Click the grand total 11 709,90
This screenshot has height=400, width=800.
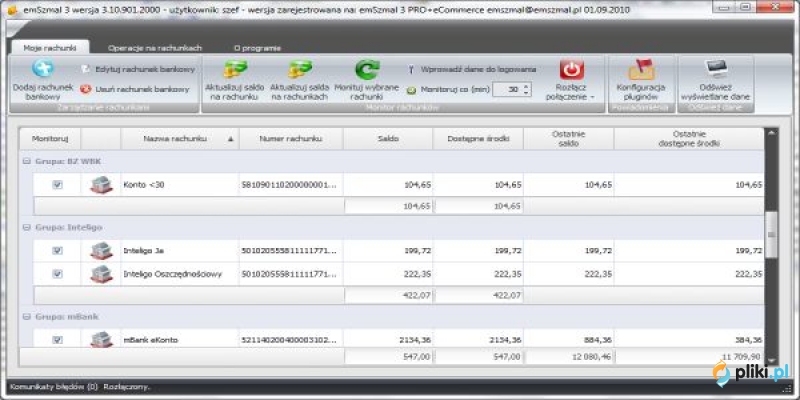click(741, 357)
